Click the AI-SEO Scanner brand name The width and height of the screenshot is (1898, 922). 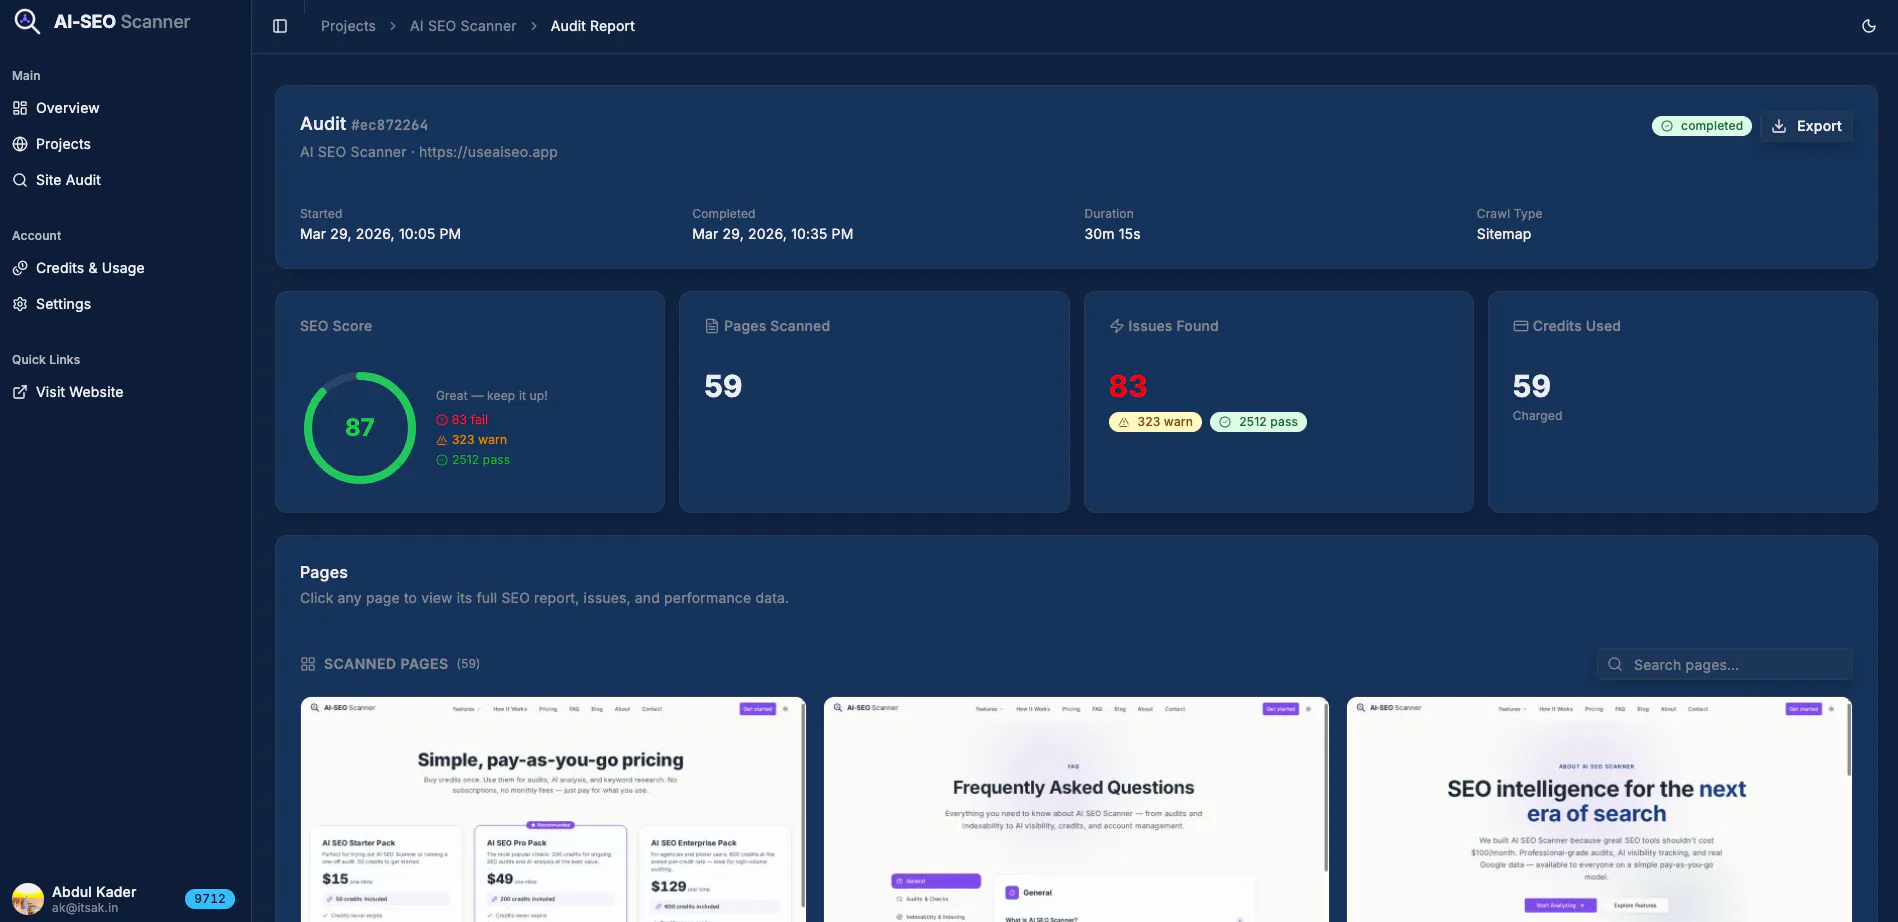122,21
